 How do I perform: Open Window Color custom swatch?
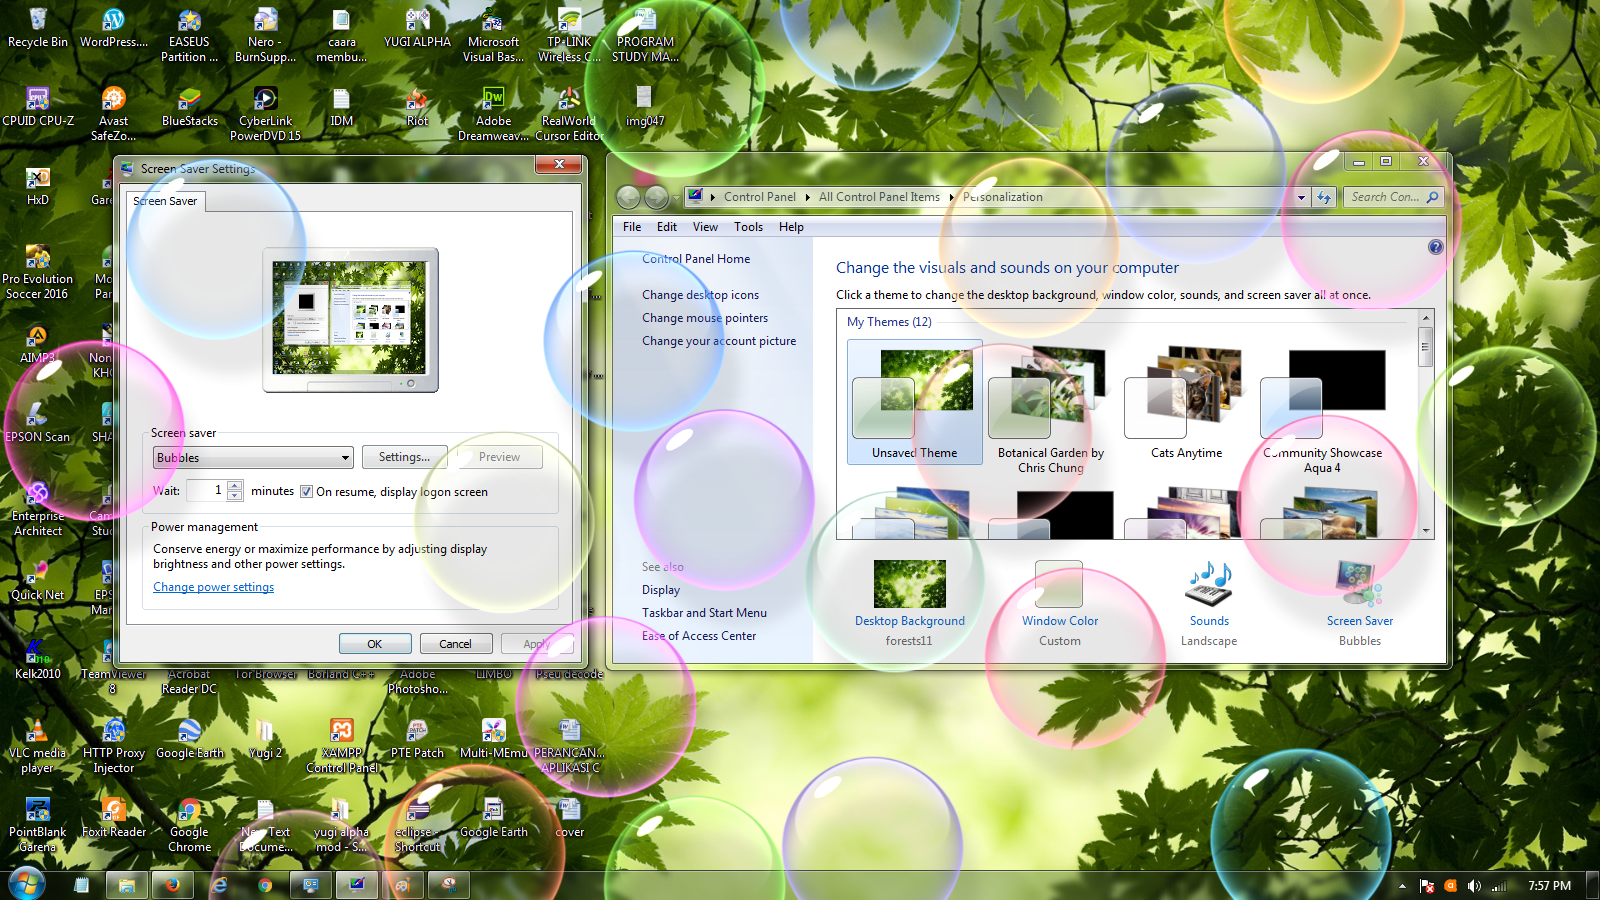click(x=1059, y=584)
